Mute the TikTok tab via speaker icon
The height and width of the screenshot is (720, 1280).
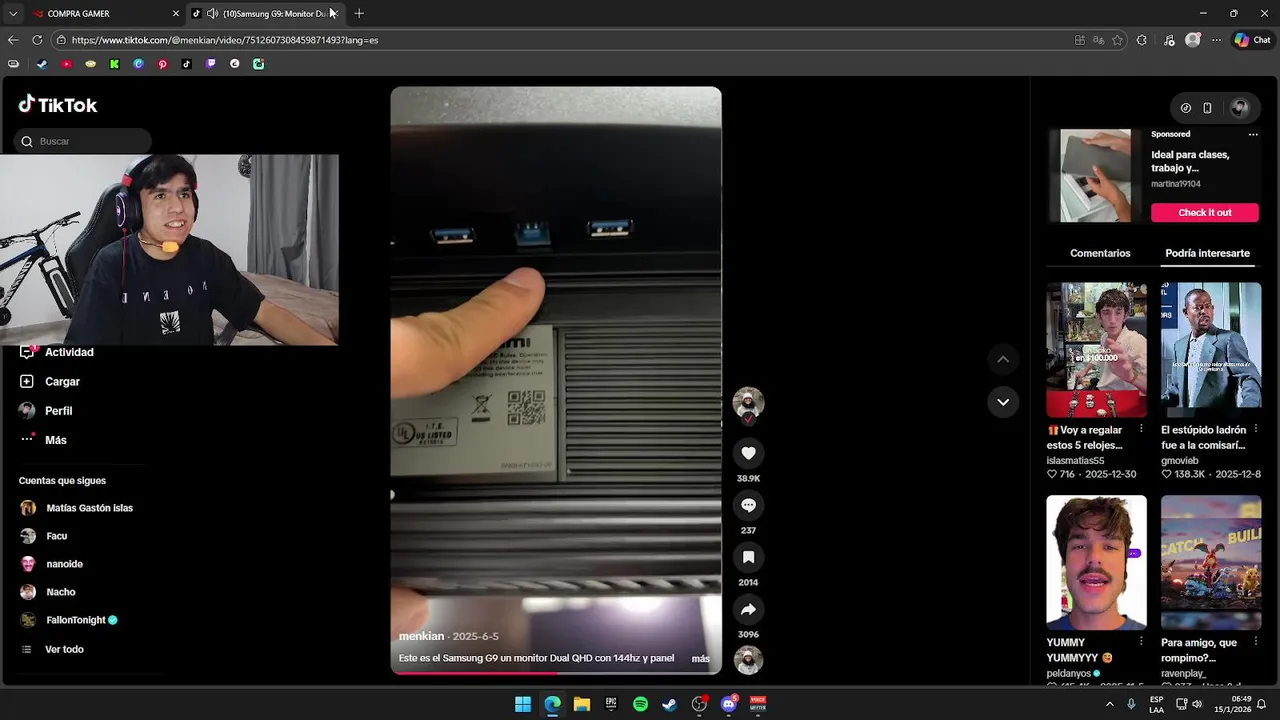tap(212, 13)
